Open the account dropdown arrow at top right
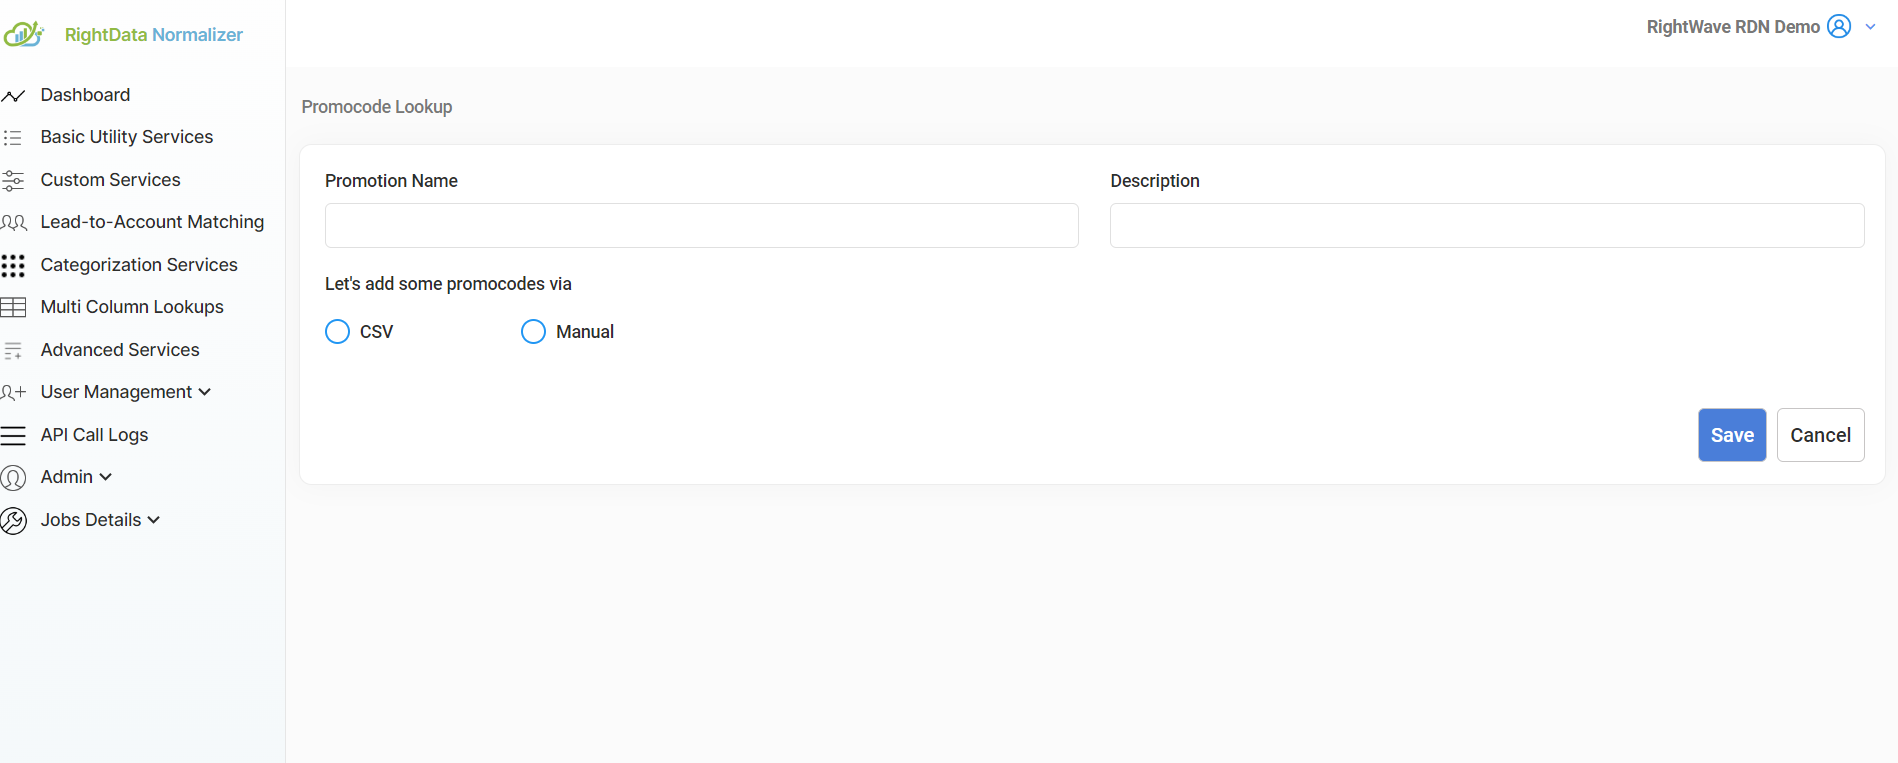Viewport: 1898px width, 763px height. click(1870, 27)
